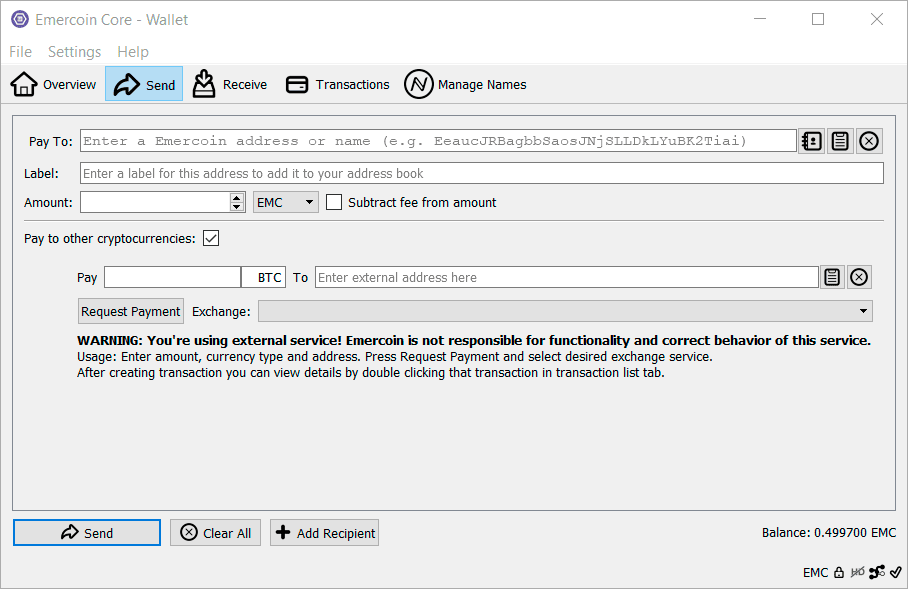Enable Subtract fee from amount
908x589 pixels.
(334, 202)
